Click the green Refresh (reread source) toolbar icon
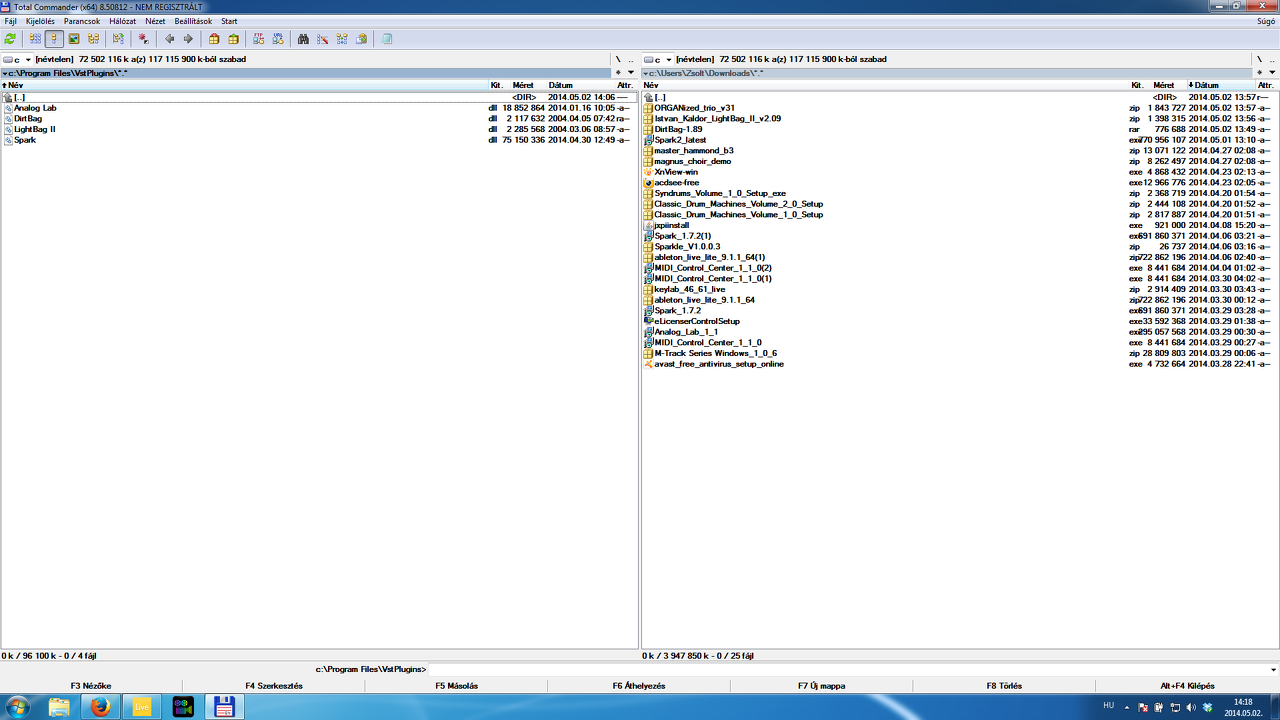Screen dimensions: 1280x720 click(x=10, y=39)
